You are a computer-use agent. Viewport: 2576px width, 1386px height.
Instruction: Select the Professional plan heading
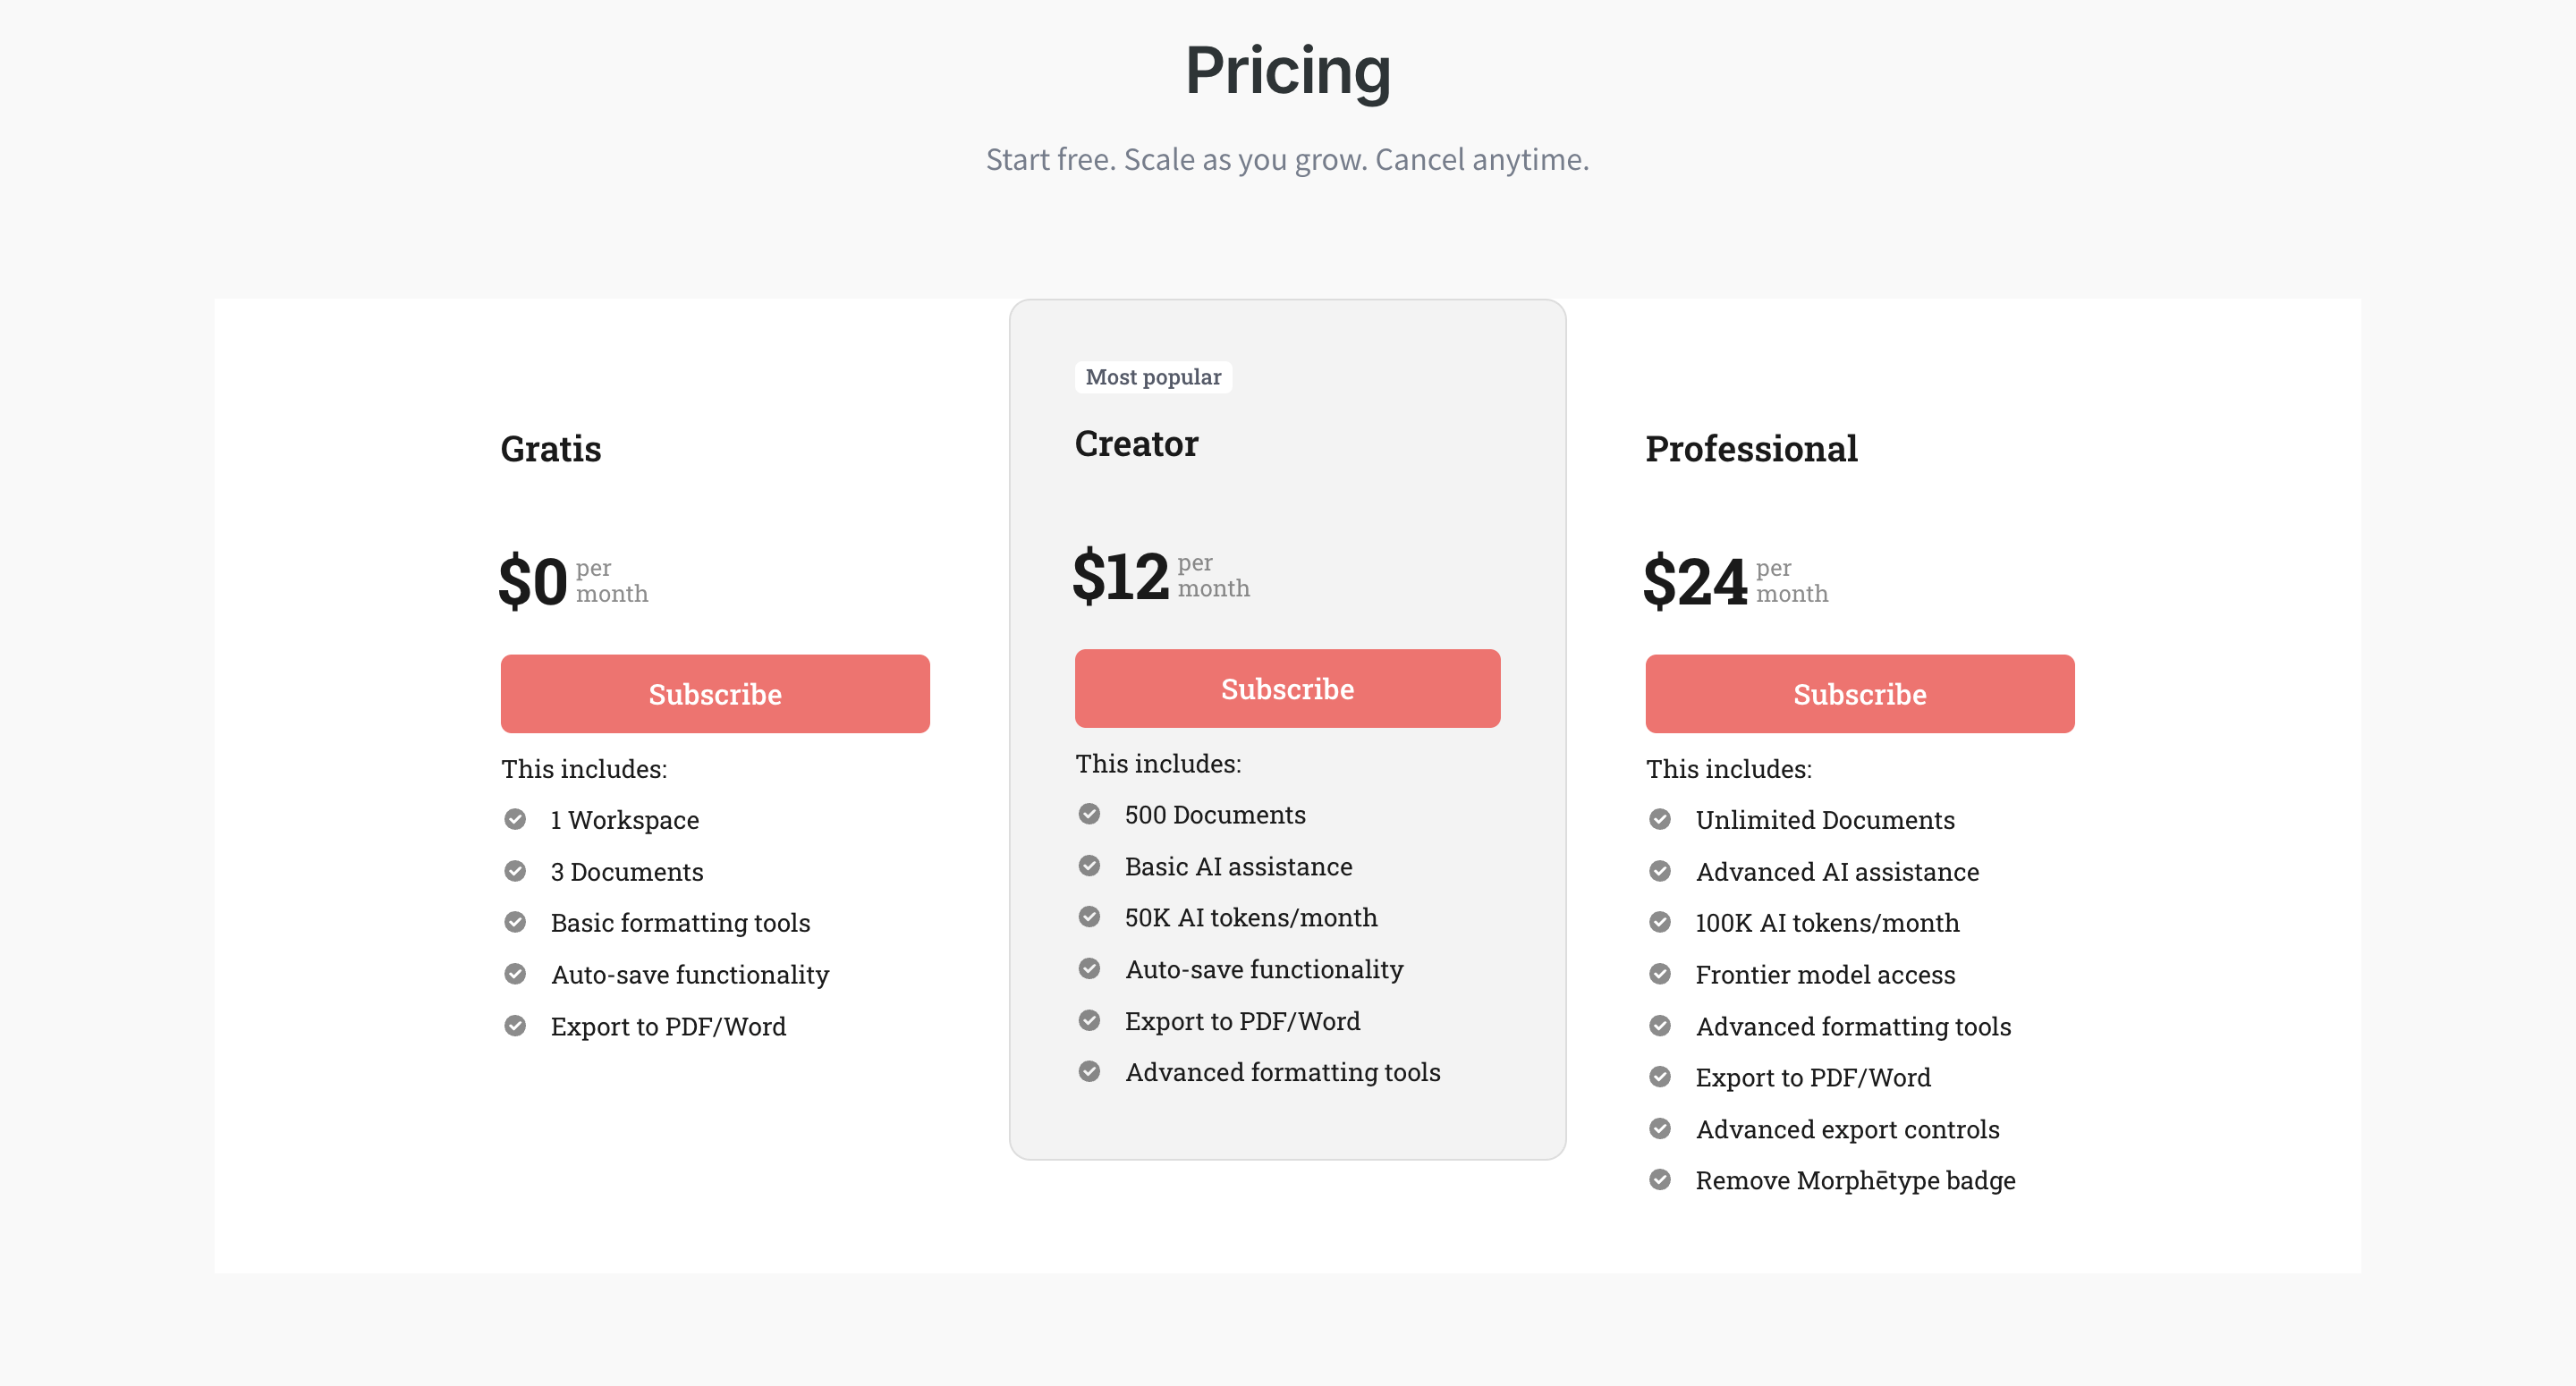click(1751, 448)
